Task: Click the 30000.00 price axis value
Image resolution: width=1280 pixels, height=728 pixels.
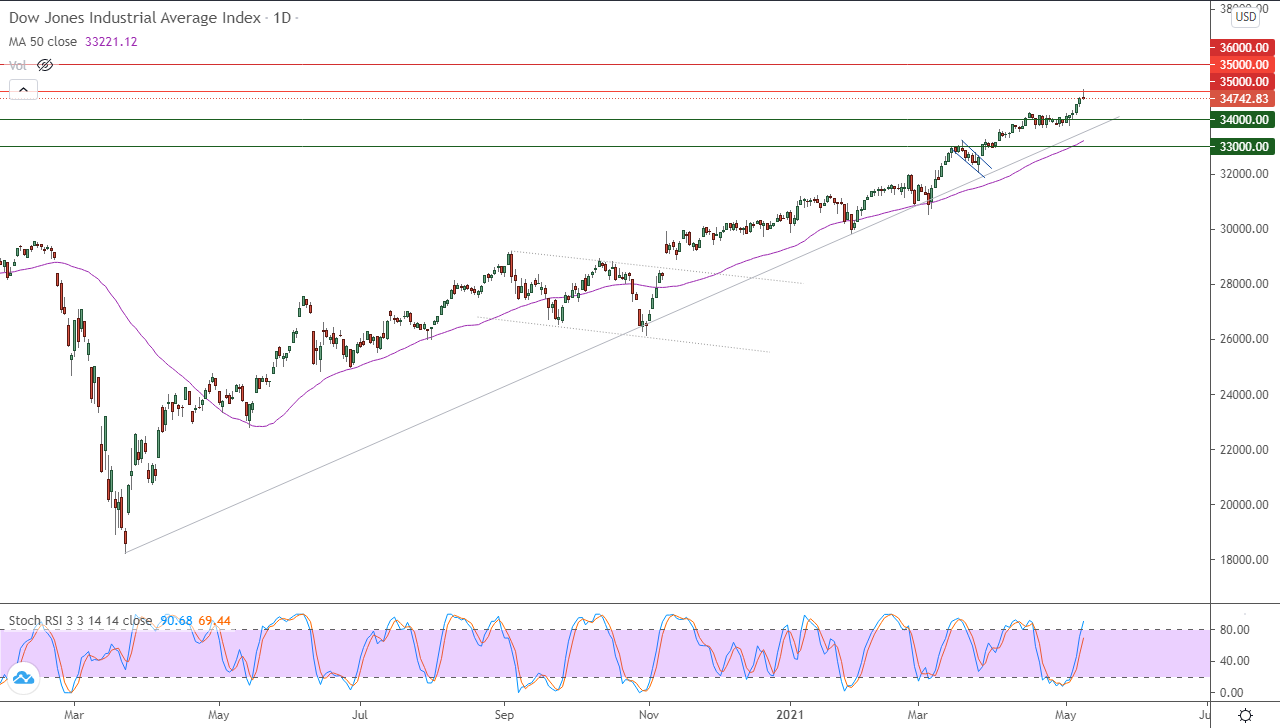Action: click(1243, 229)
